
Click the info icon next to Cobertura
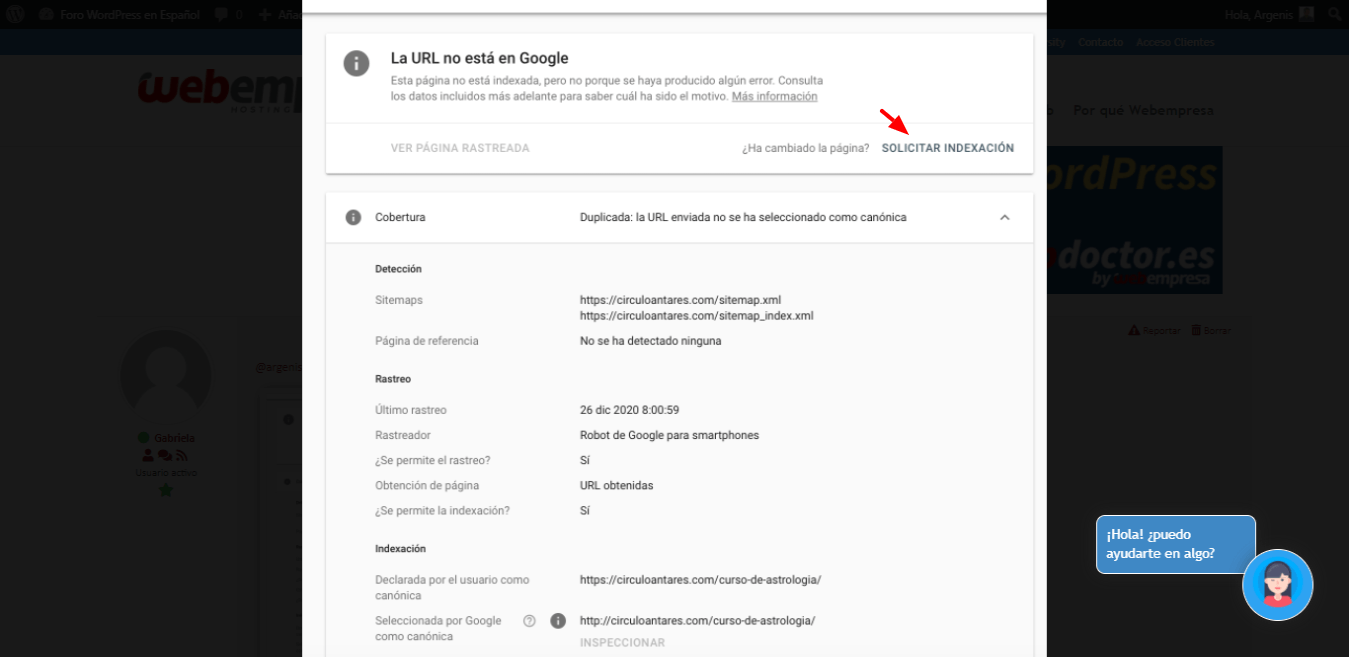click(353, 217)
